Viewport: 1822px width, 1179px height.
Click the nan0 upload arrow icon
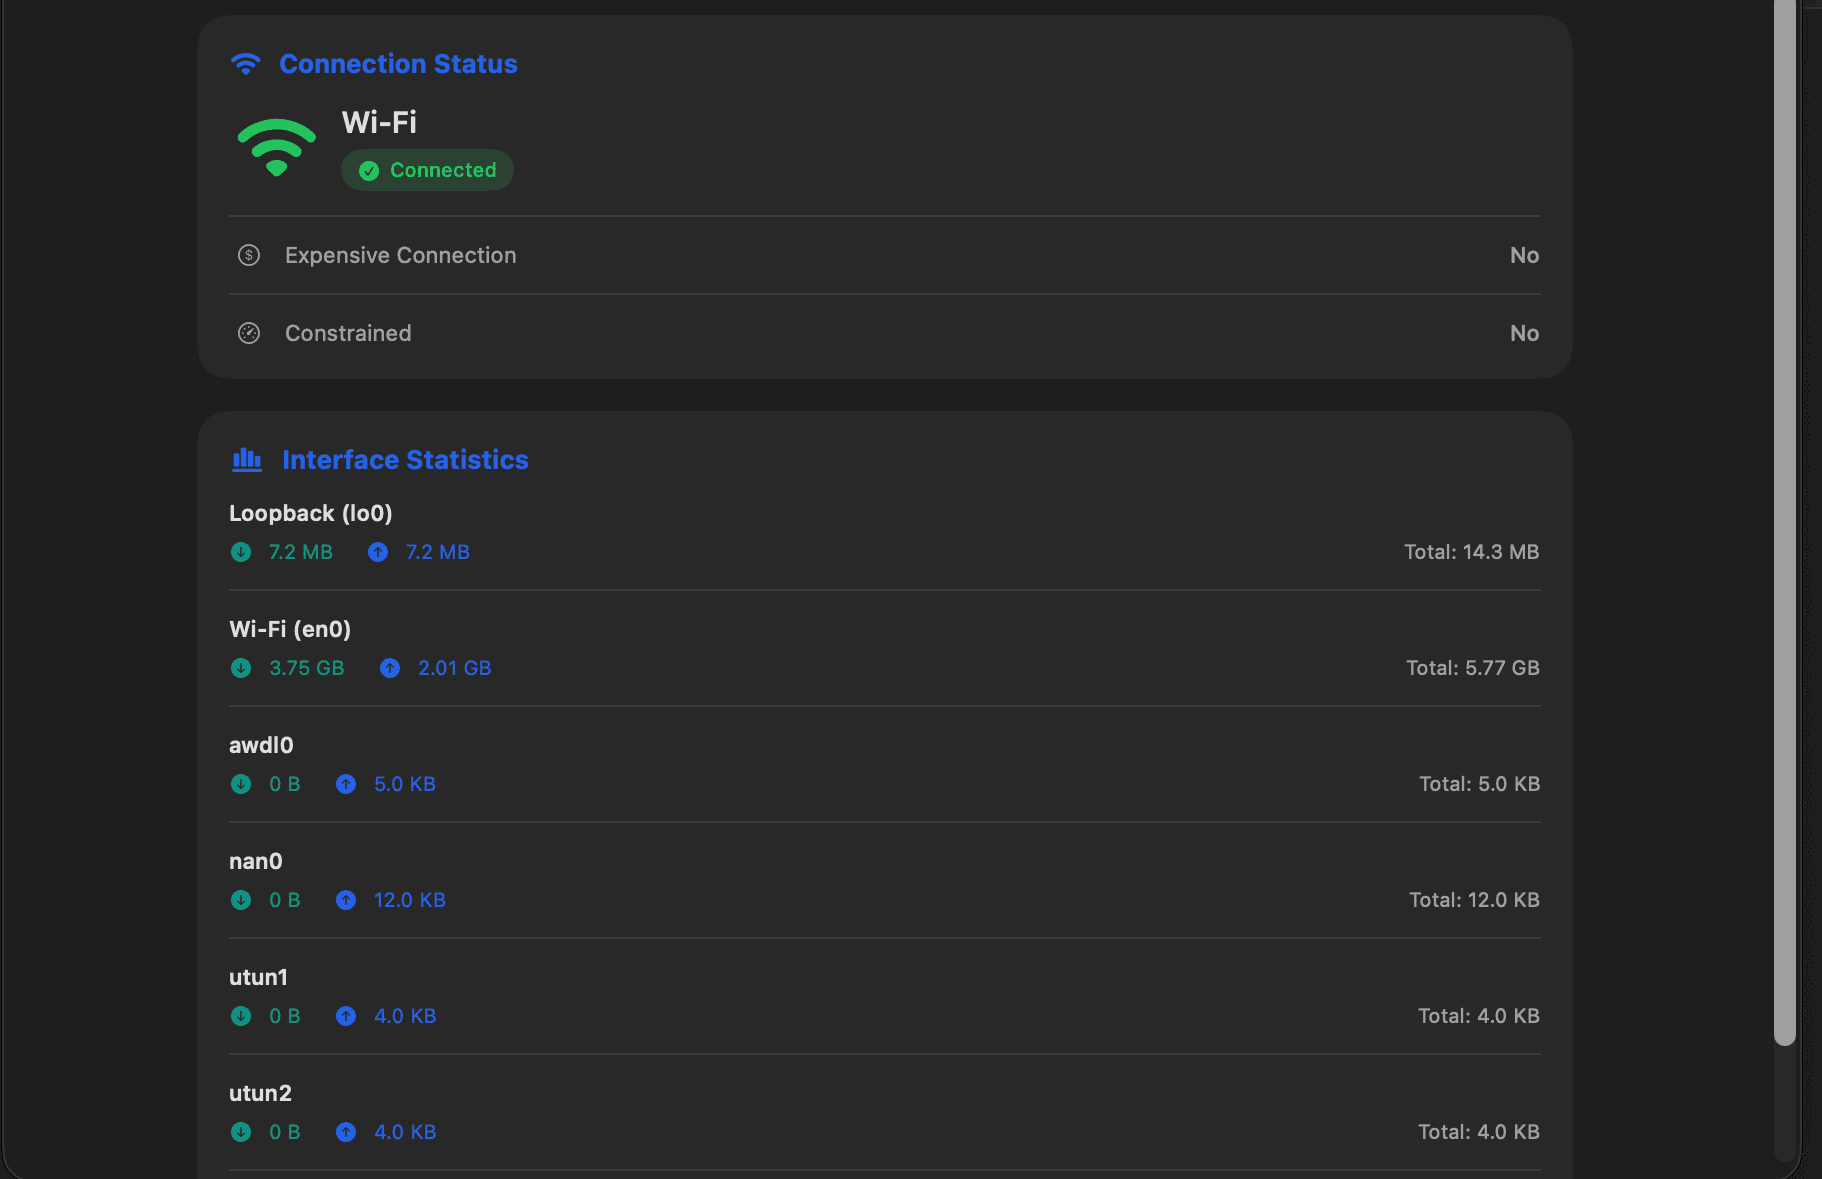pos(346,900)
